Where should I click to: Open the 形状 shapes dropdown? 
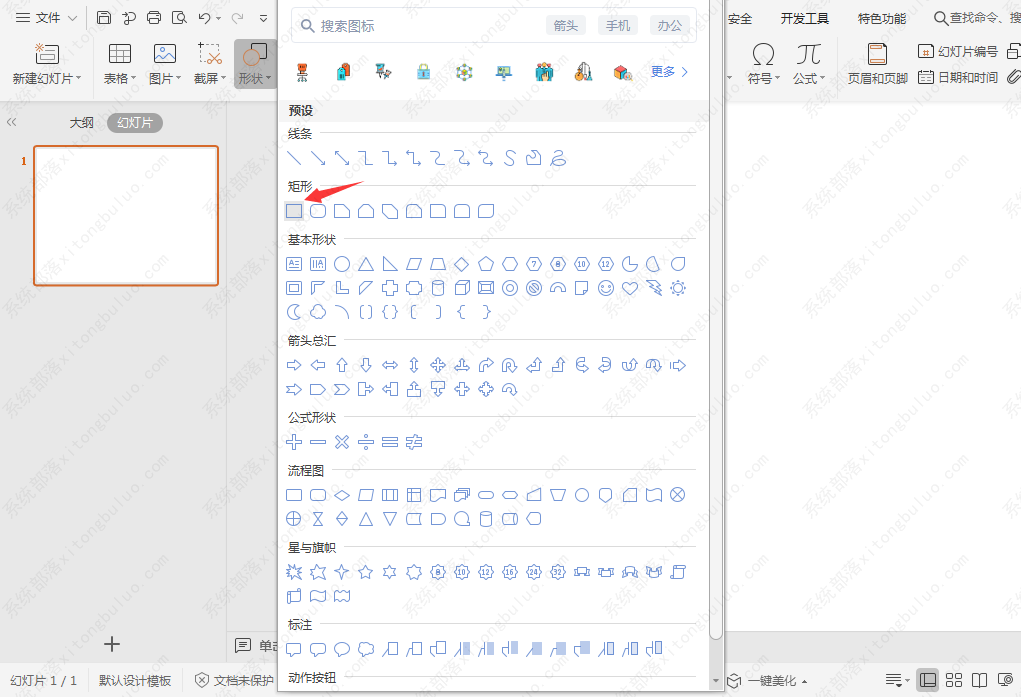tap(255, 64)
